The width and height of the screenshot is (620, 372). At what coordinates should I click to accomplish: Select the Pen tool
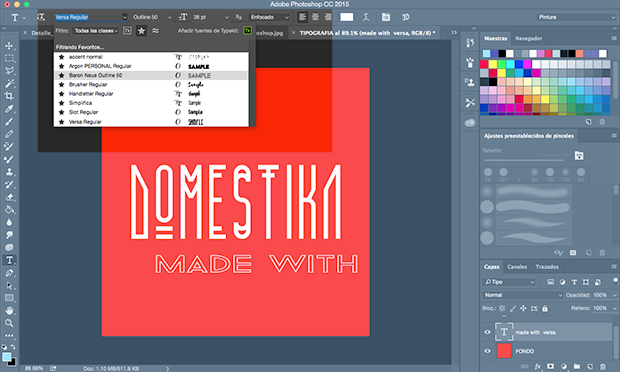[x=9, y=273]
